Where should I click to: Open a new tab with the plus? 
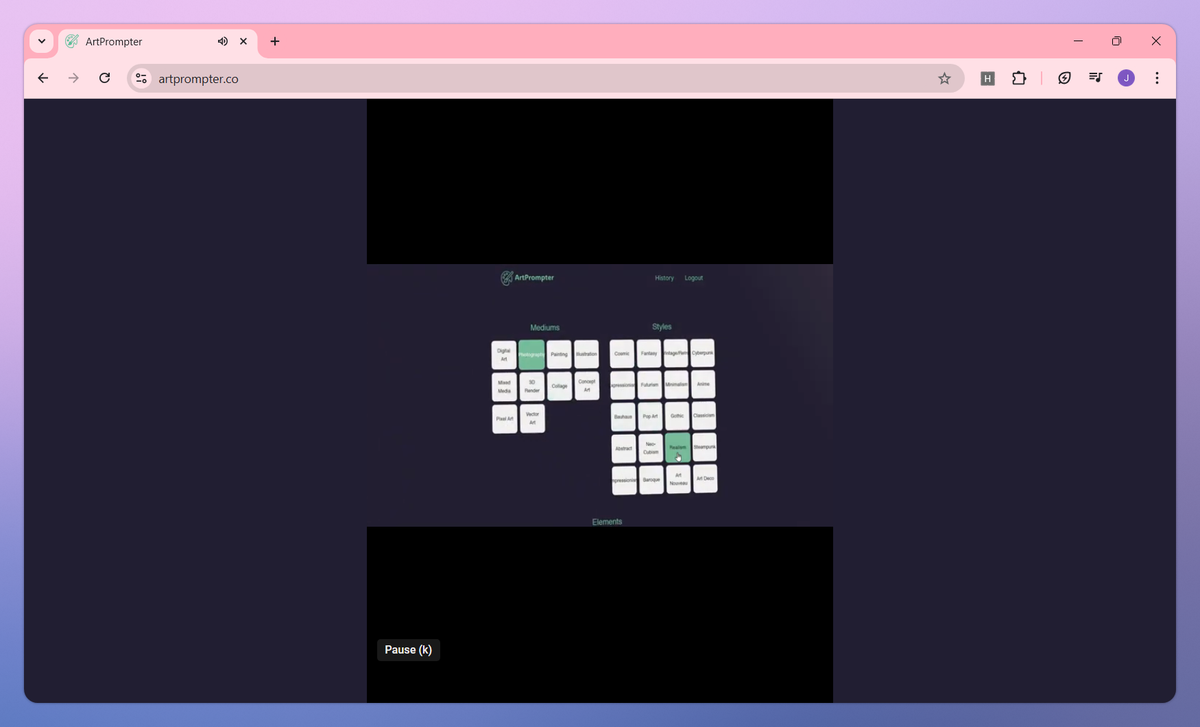pos(274,41)
